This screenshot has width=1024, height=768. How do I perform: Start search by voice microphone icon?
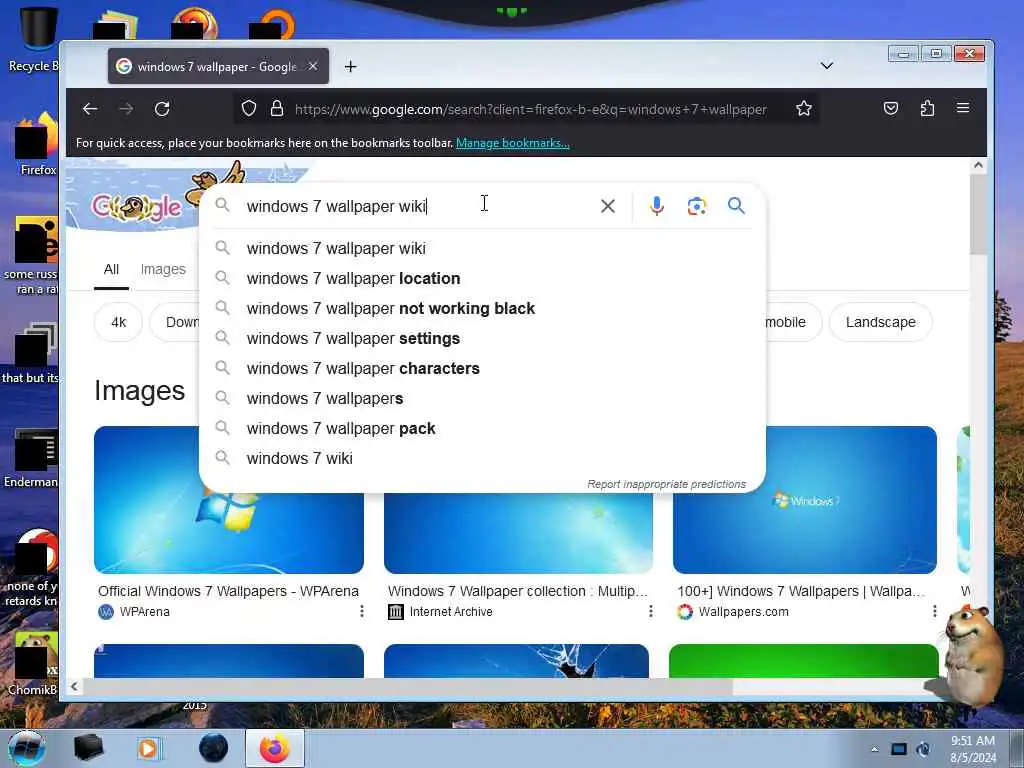[657, 206]
